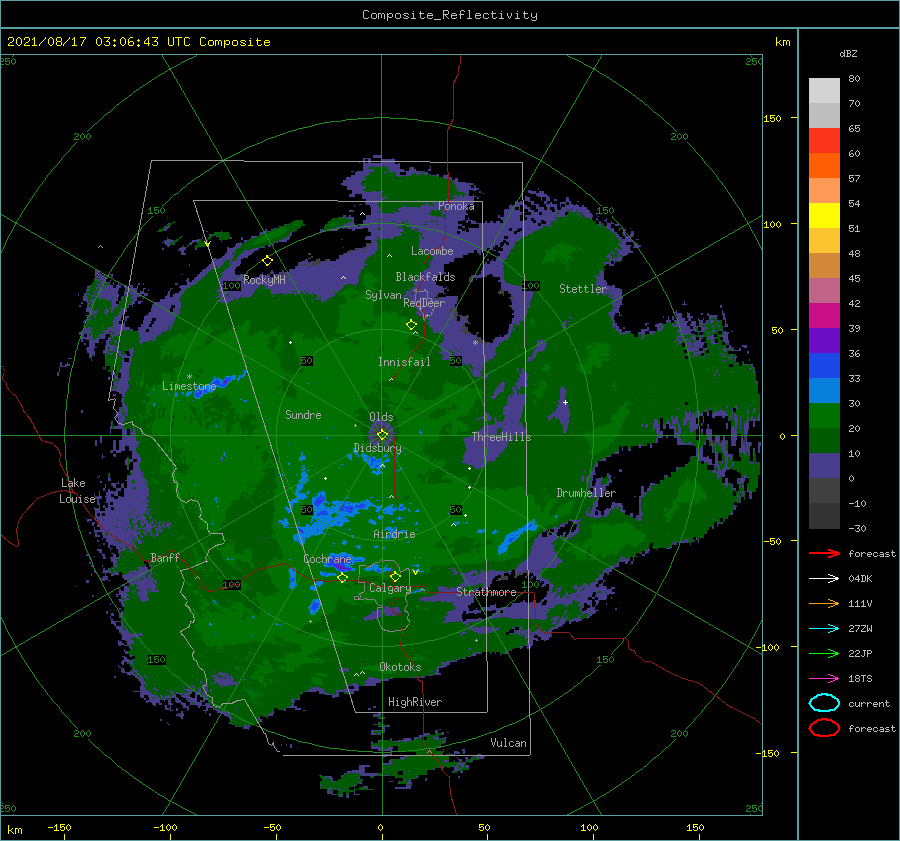Click the Calgary city label

390,588
